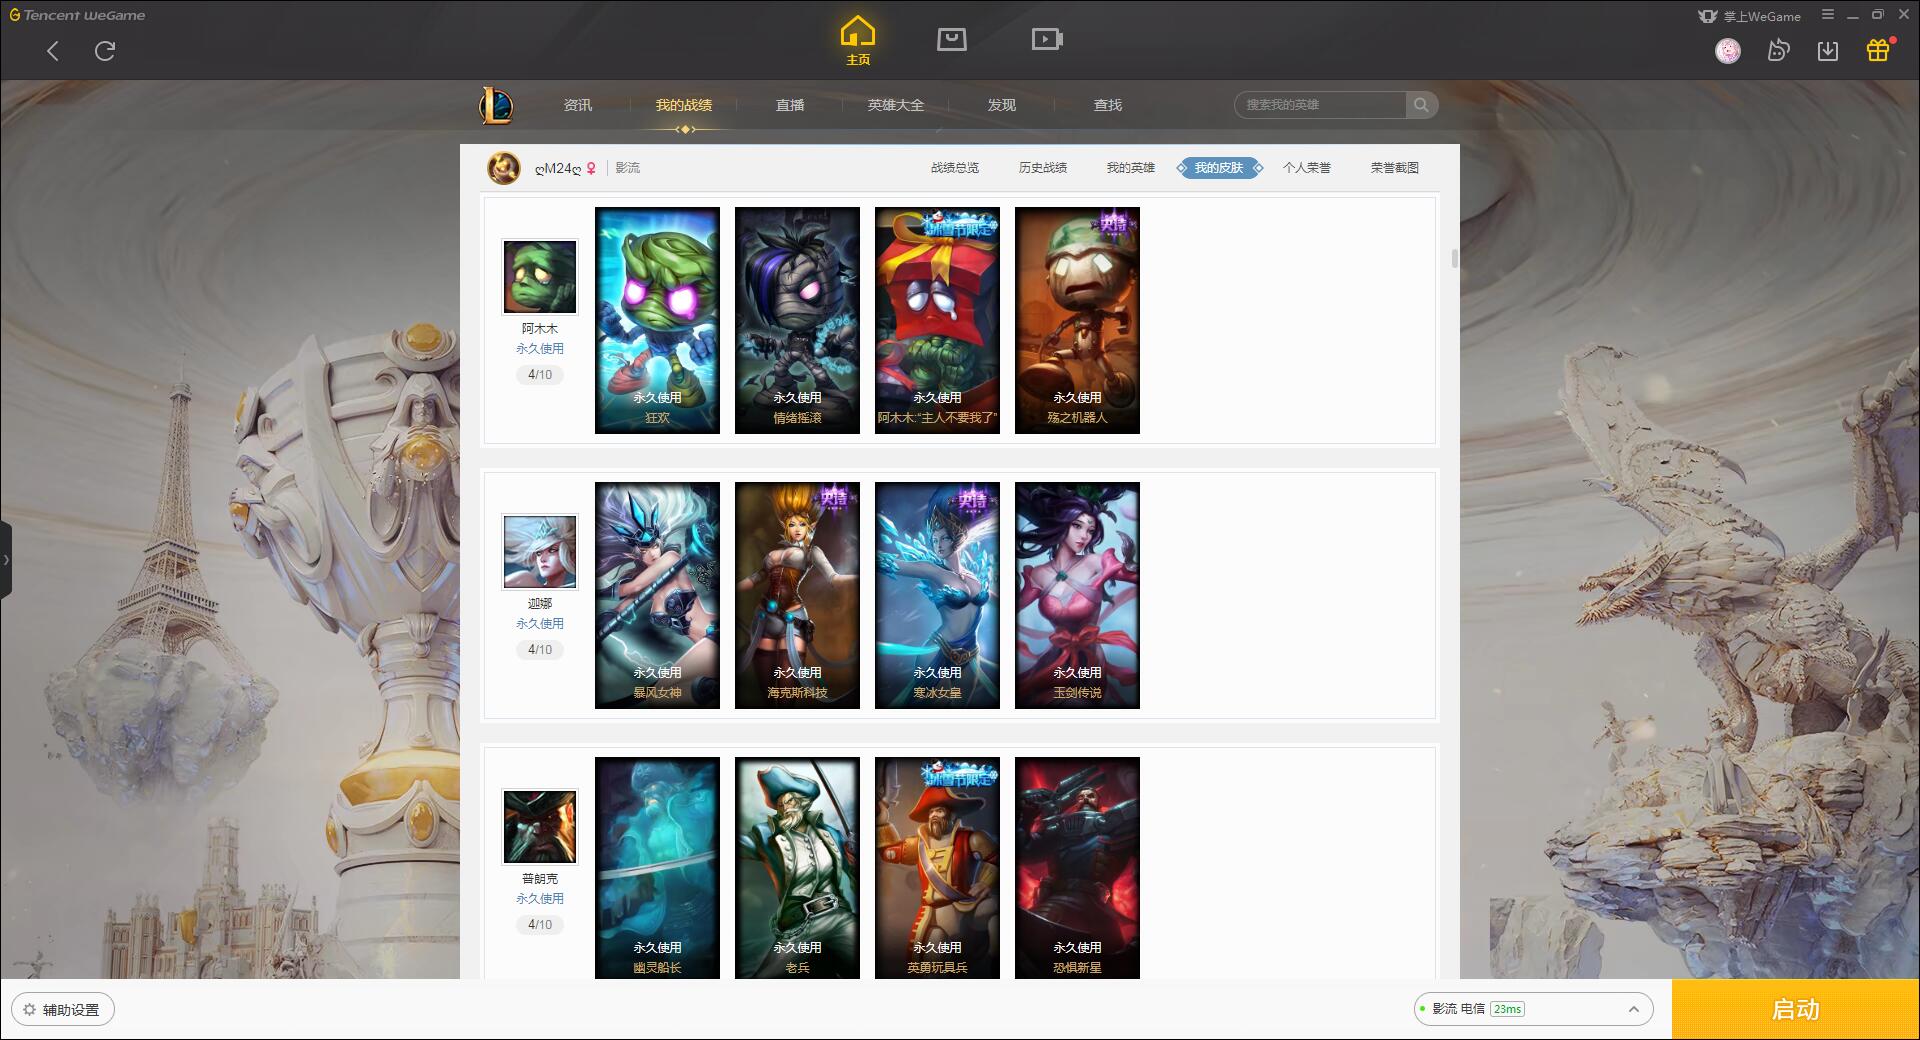The width and height of the screenshot is (1920, 1040).
Task: Open 荣誉截图 sub-tab
Action: click(x=1395, y=168)
